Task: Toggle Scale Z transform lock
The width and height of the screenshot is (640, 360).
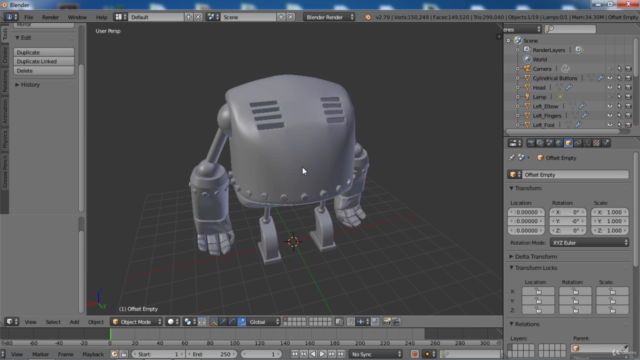Action: 612,310
